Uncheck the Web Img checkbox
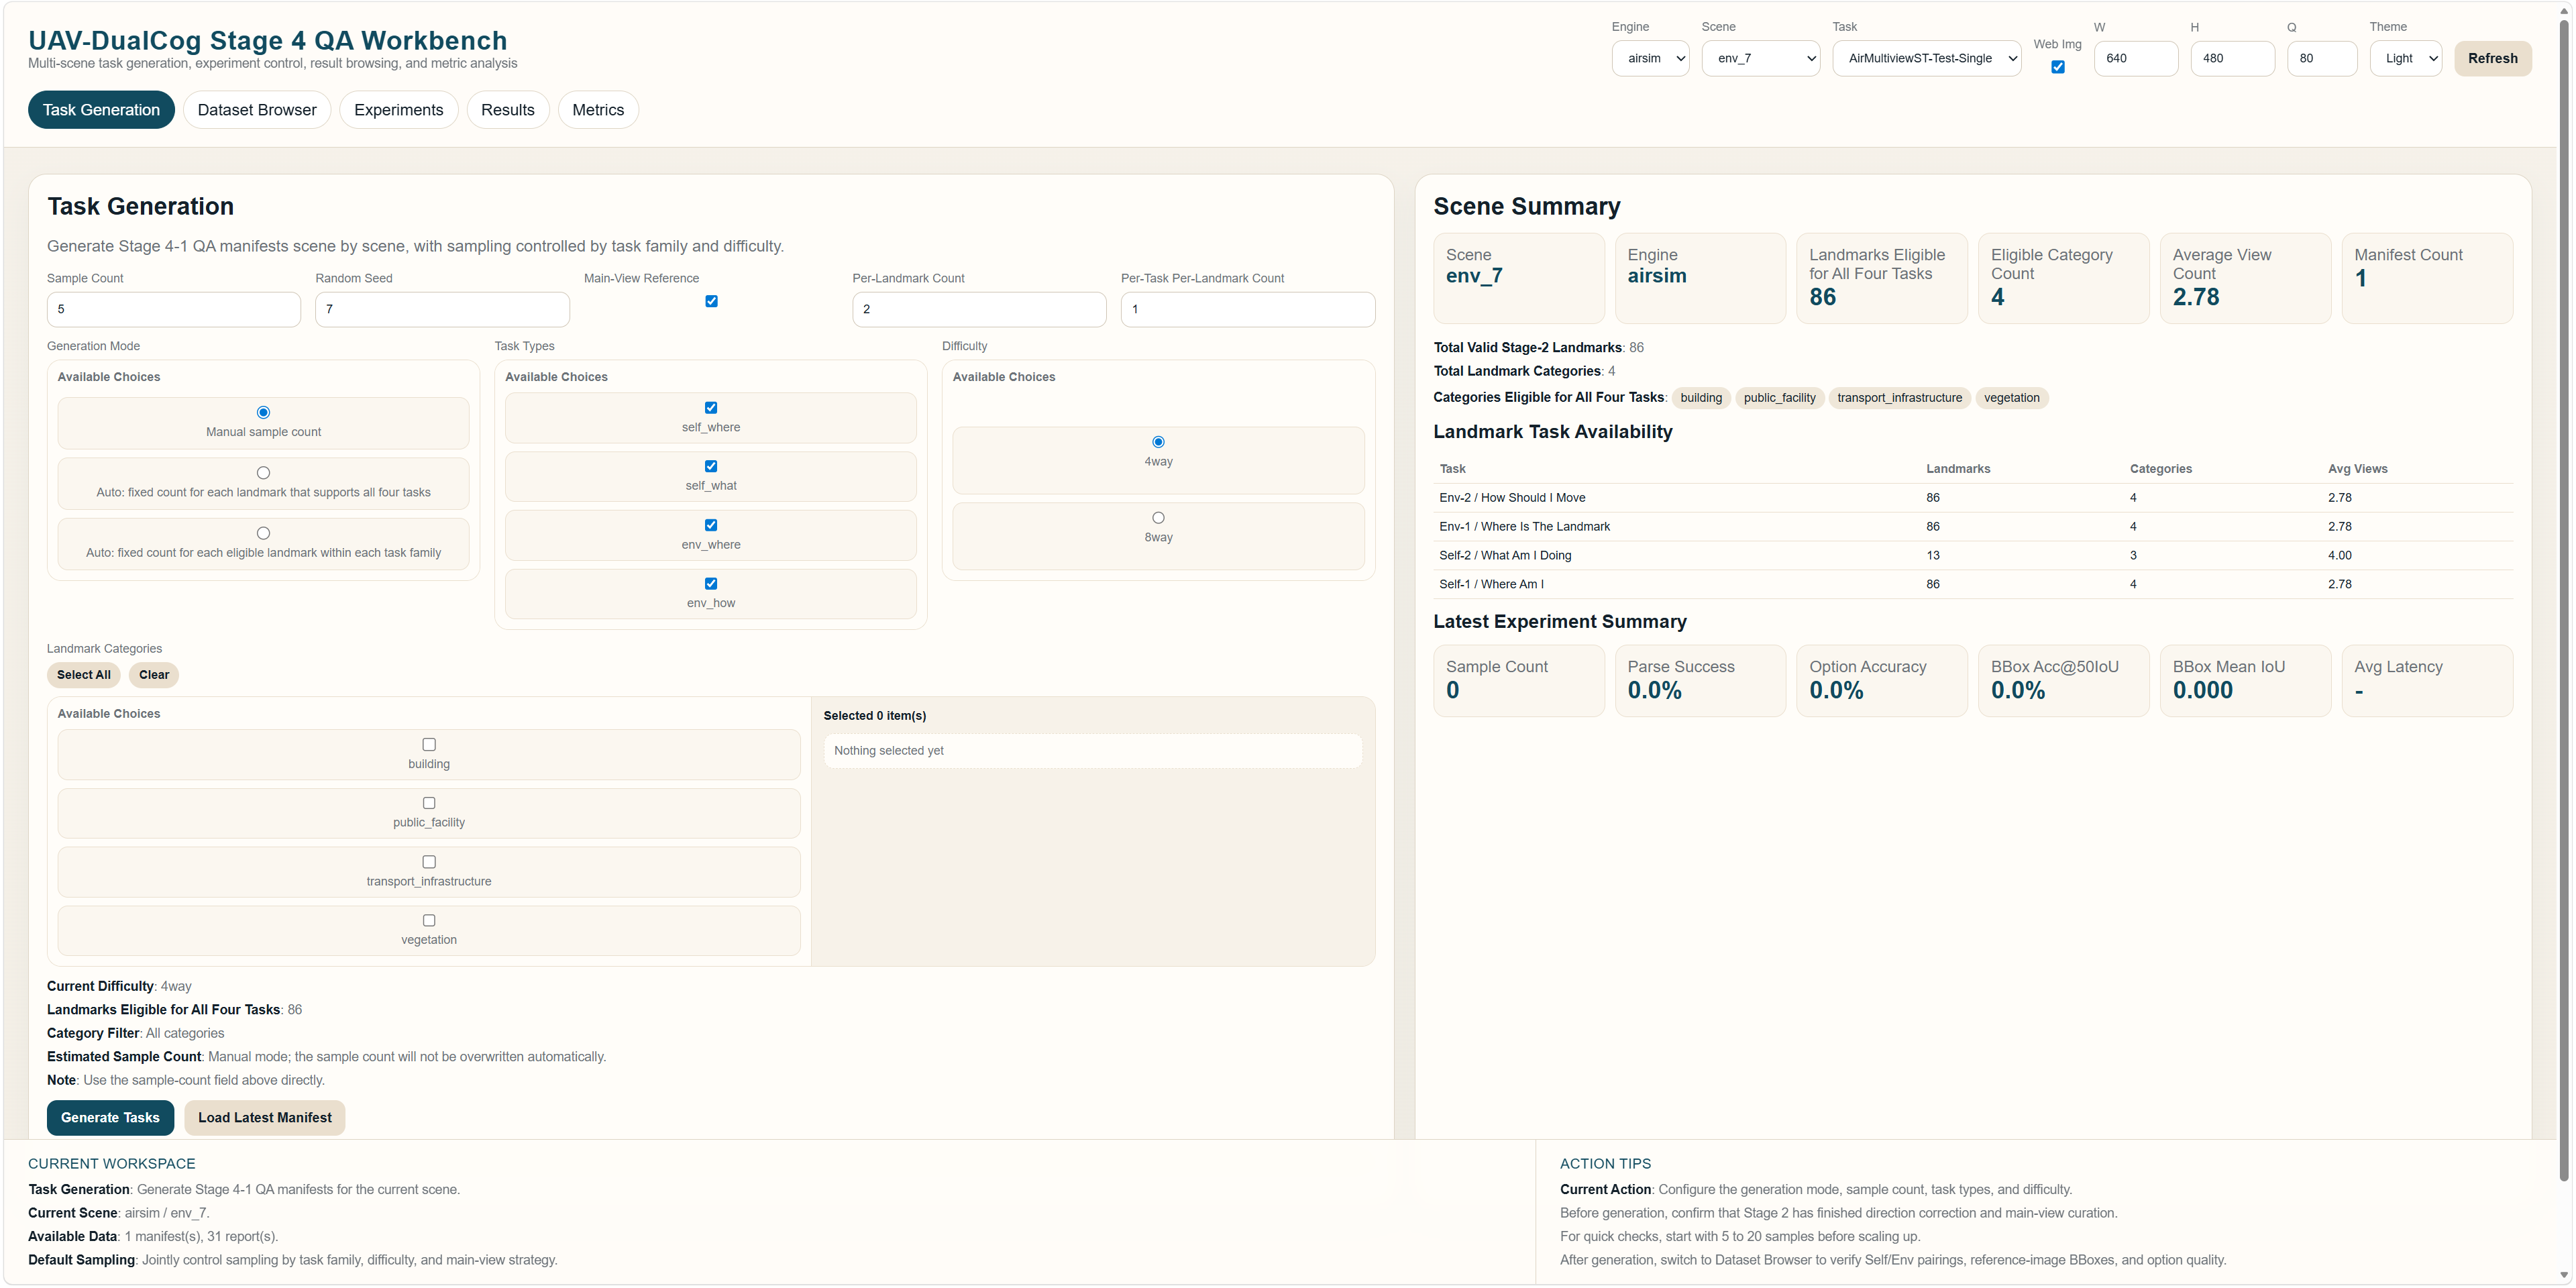Viewport: 2576px width, 1288px height. (x=2057, y=67)
